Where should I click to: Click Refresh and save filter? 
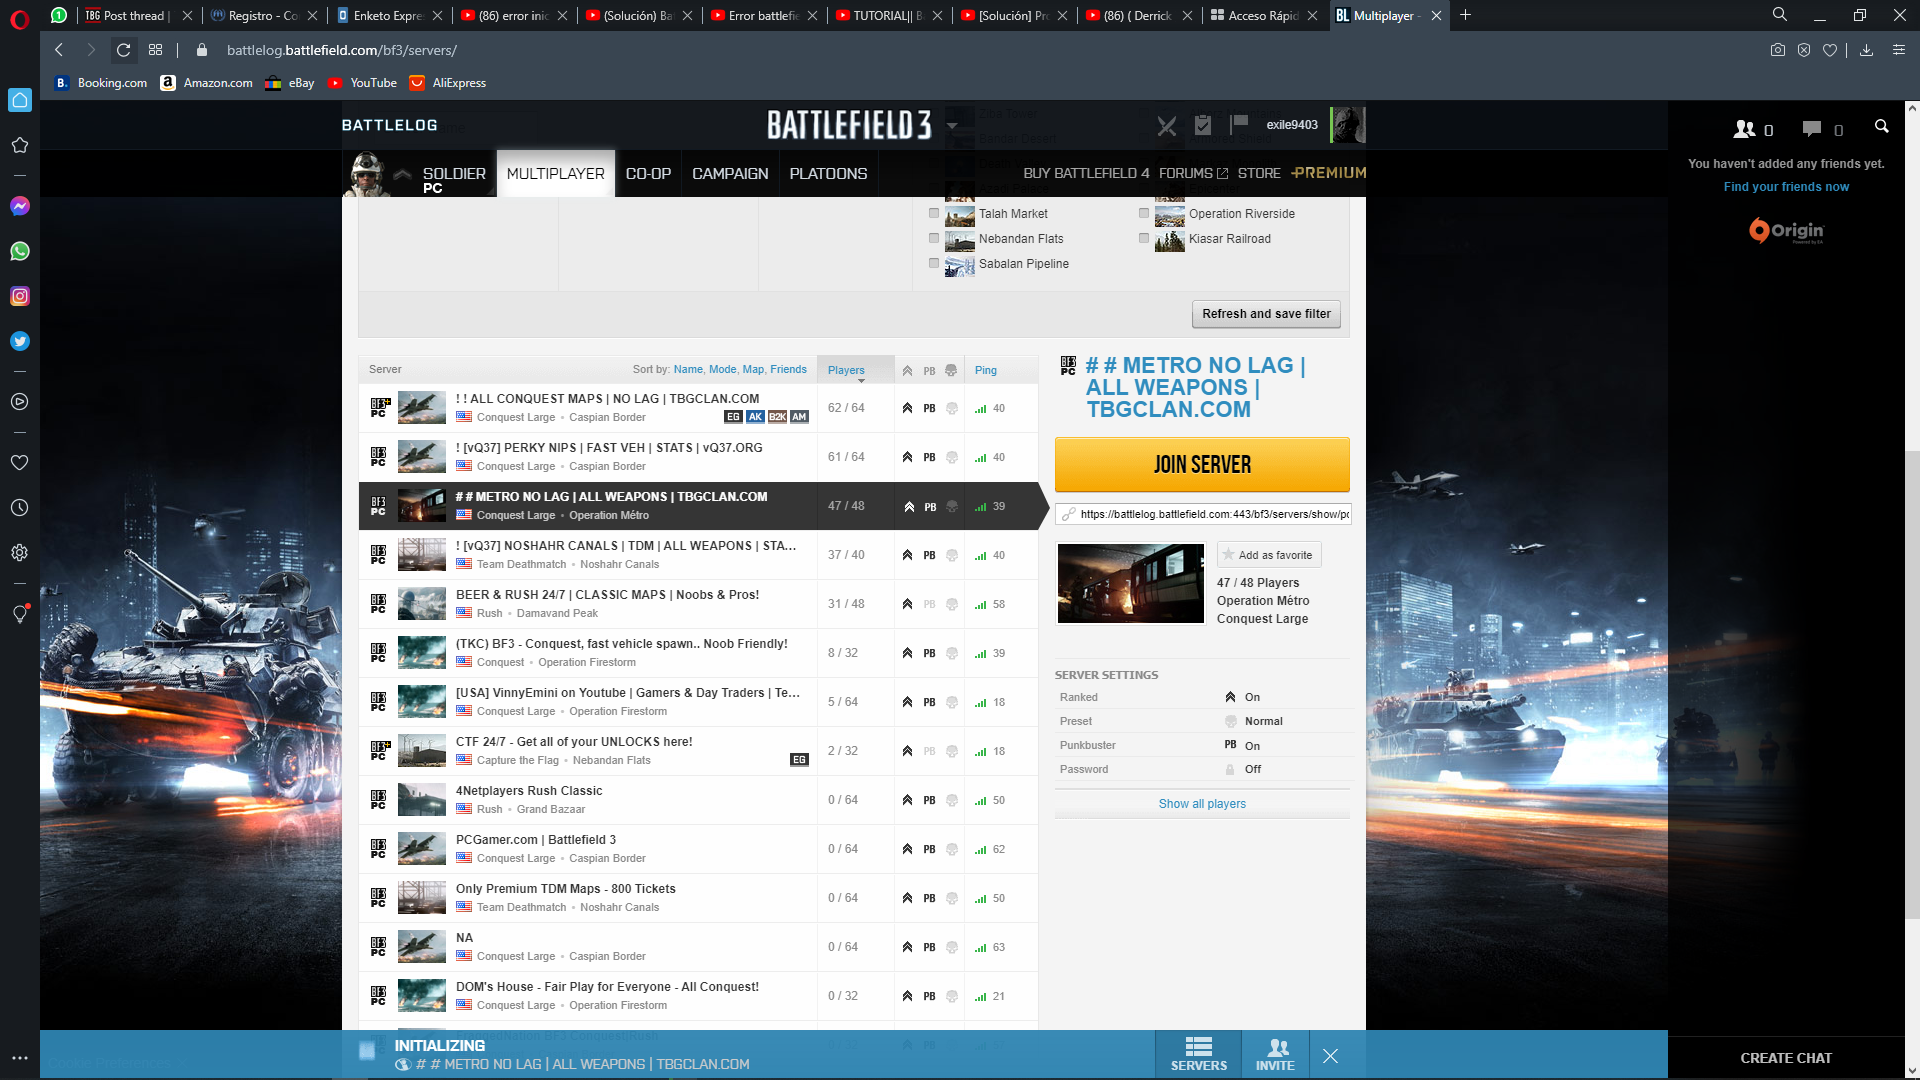(x=1266, y=314)
